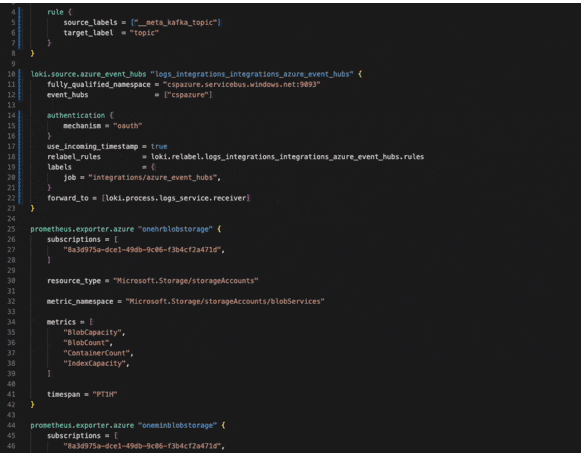Image resolution: width=581 pixels, height=453 pixels.
Task: Click the "__meta_kafka_topic" string
Action: 175,23
